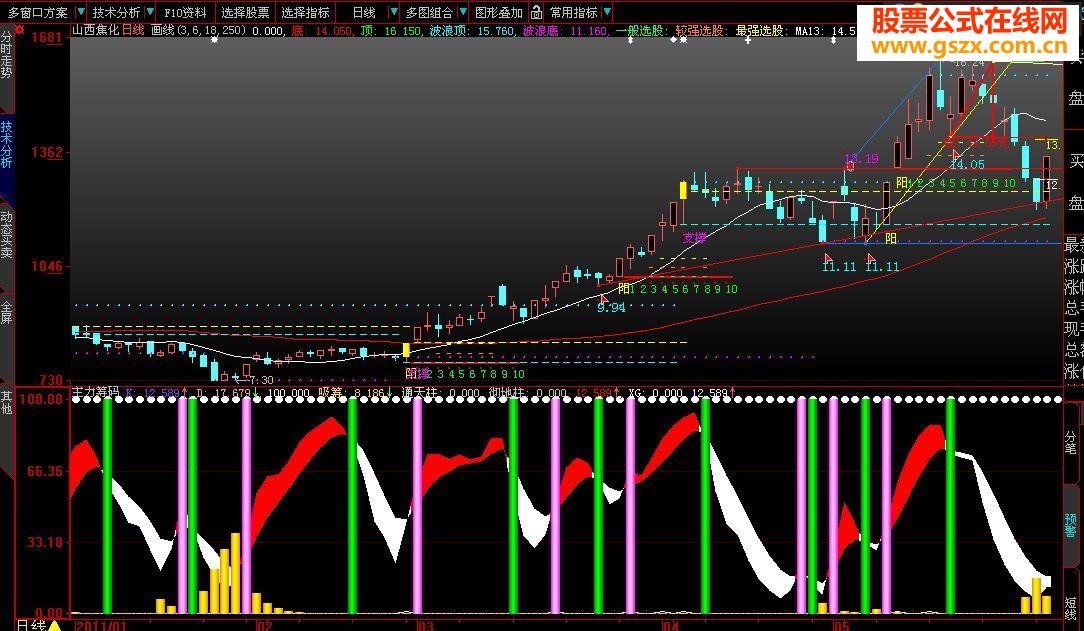Image resolution: width=1084 pixels, height=631 pixels.
Task: Open the 多窗口方案 menu
Action: 37,12
